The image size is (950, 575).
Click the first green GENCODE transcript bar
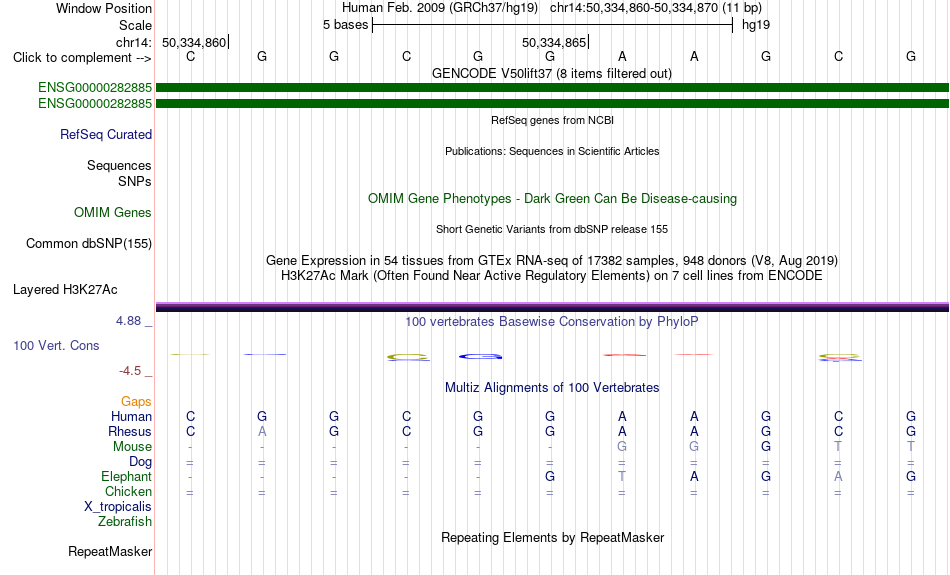point(552,88)
